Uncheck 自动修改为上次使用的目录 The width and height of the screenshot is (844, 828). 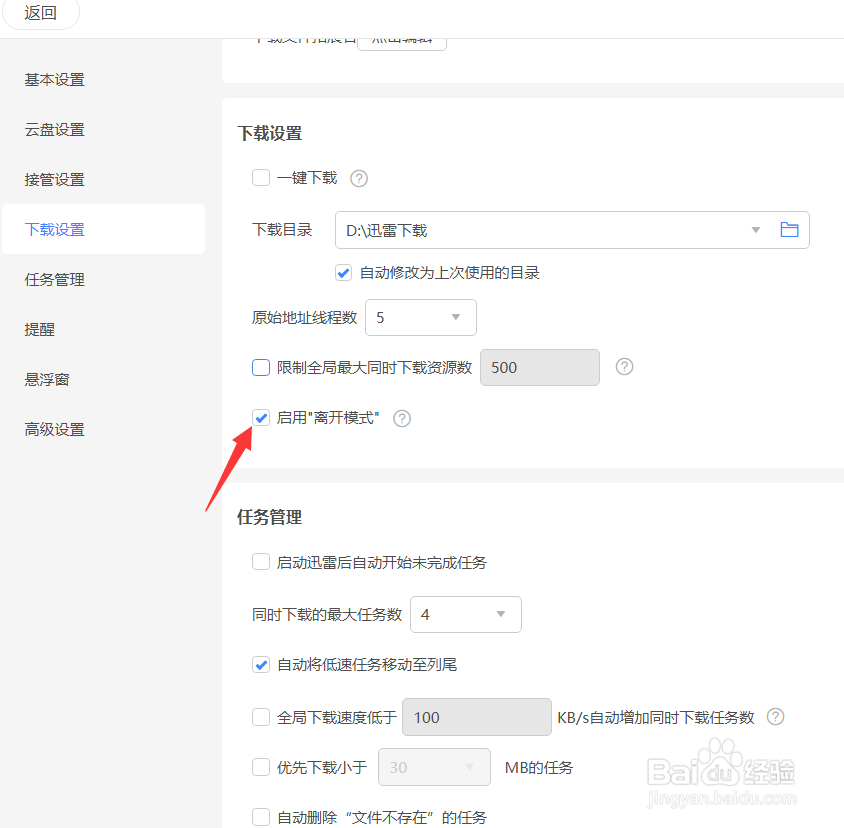click(x=343, y=272)
